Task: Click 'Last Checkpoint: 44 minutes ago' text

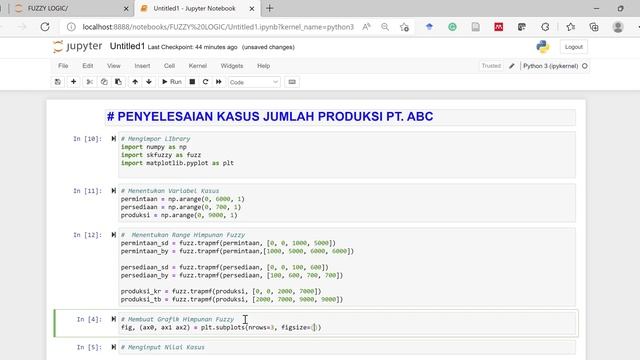Action: [x=192, y=47]
